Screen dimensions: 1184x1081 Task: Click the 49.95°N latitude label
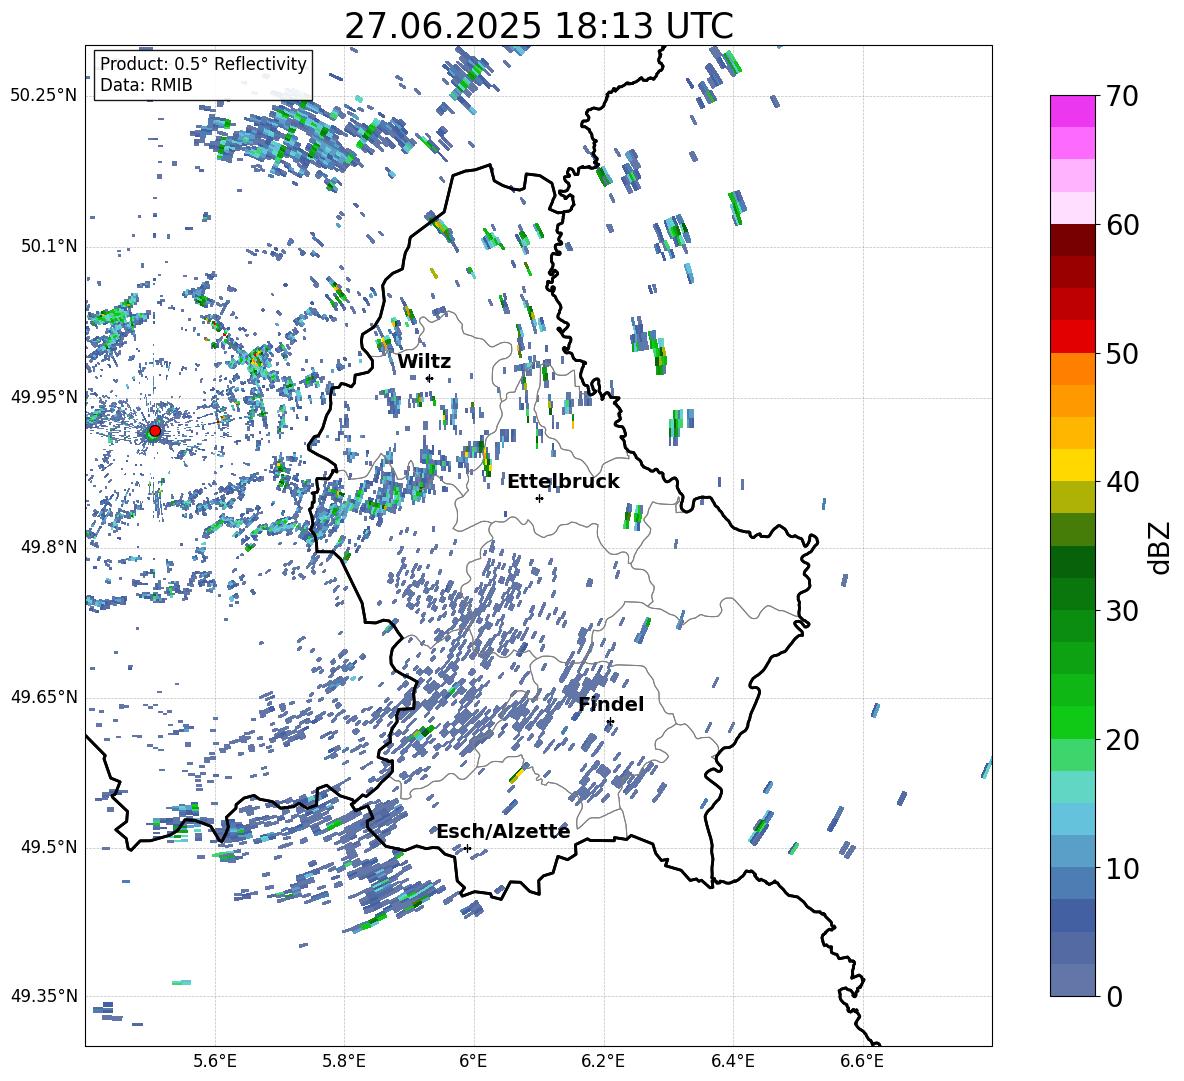pos(44,397)
